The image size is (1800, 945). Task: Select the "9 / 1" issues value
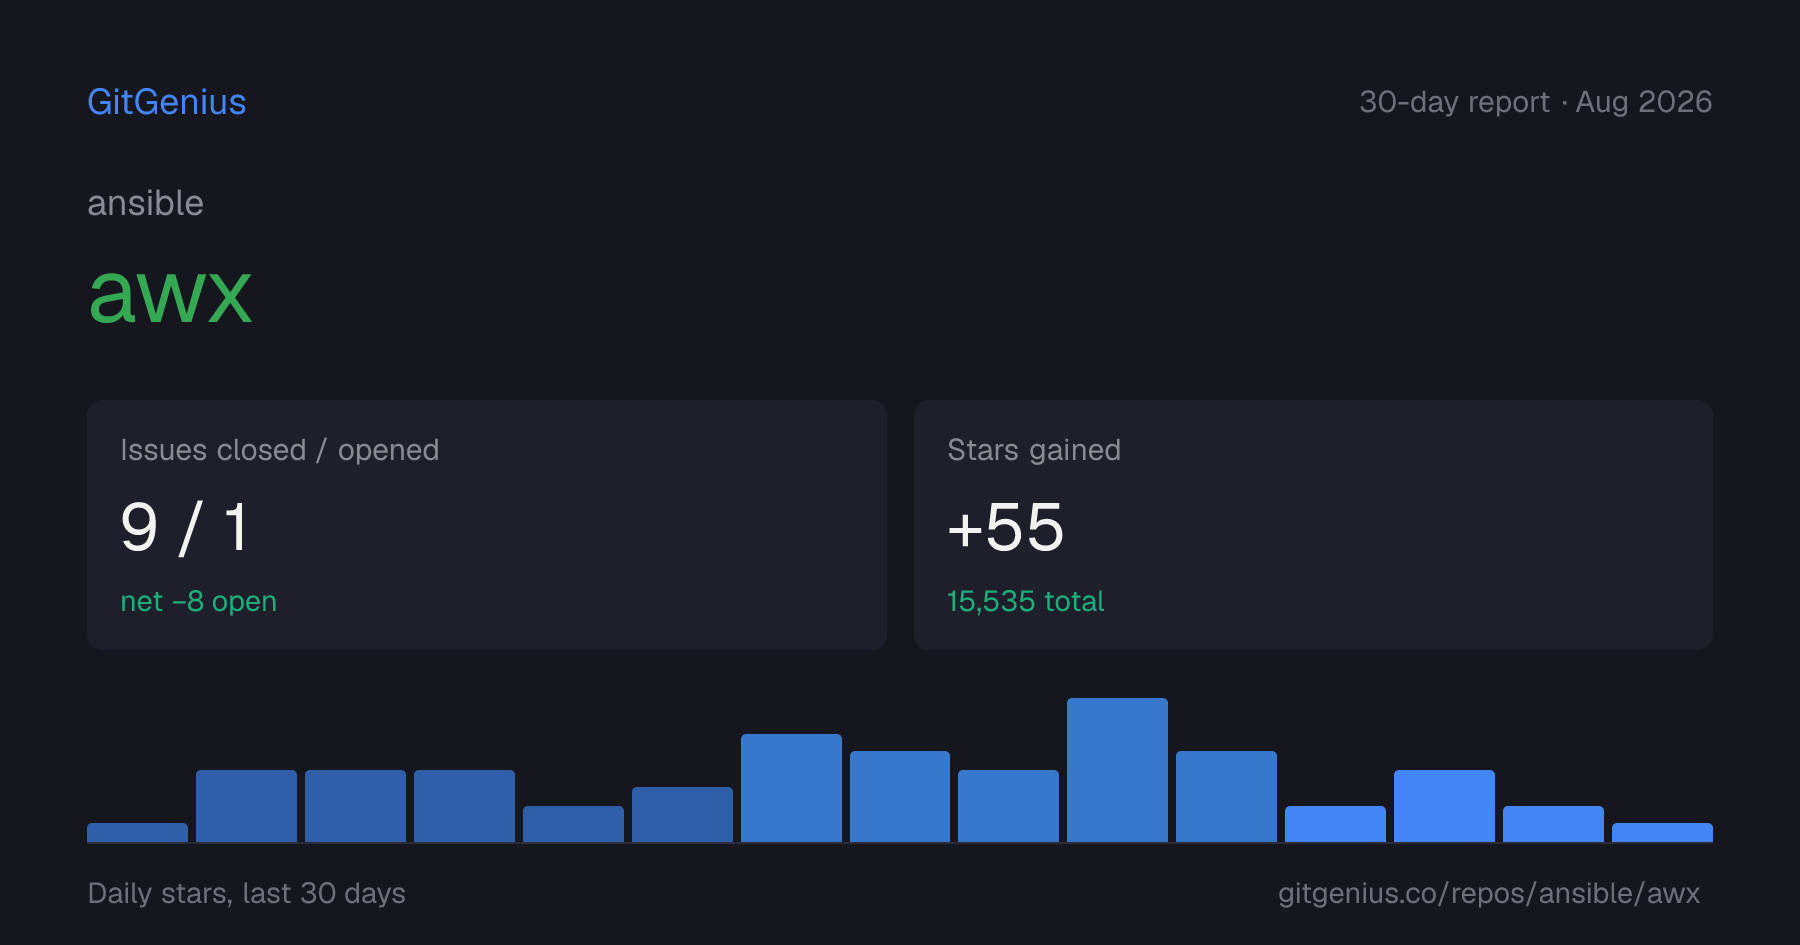185,527
